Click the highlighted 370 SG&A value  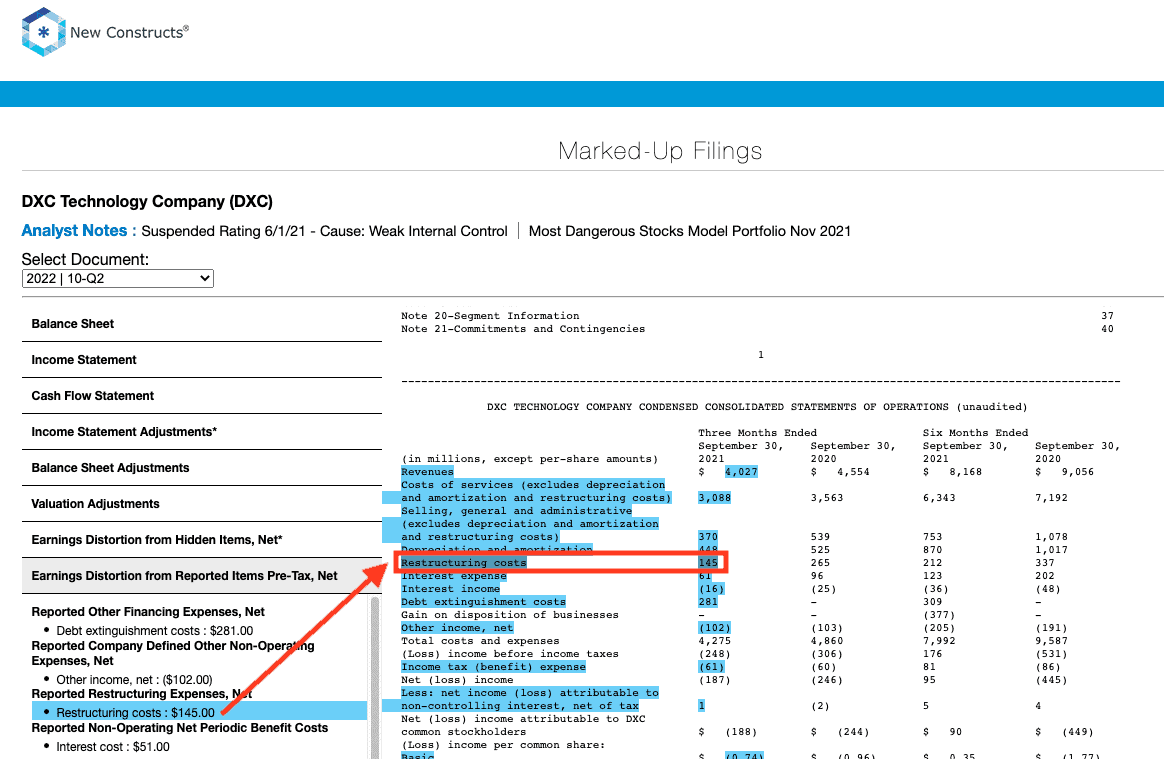(707, 536)
